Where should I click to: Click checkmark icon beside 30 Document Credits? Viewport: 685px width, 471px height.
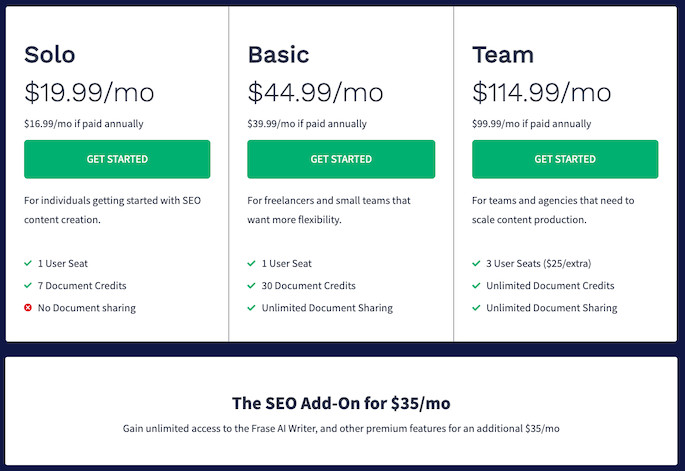pyautogui.click(x=252, y=286)
